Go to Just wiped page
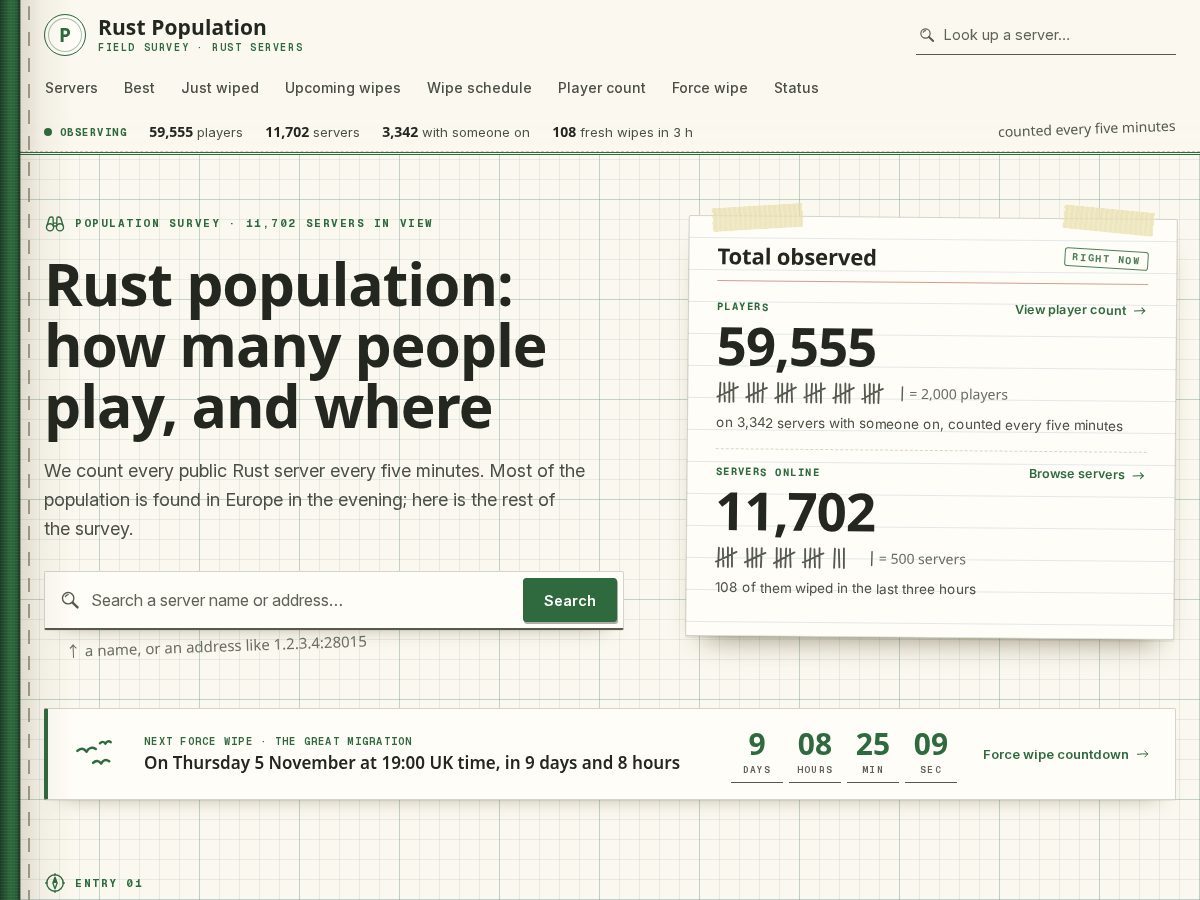 220,88
